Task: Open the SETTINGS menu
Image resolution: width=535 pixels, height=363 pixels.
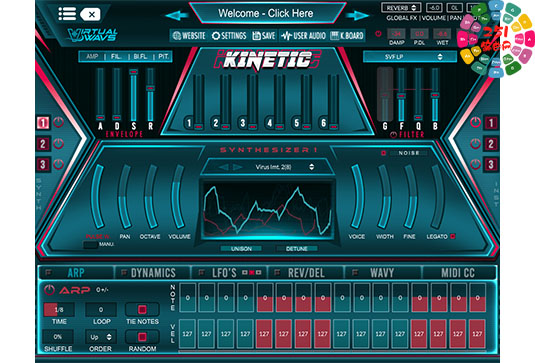Action: [x=229, y=35]
